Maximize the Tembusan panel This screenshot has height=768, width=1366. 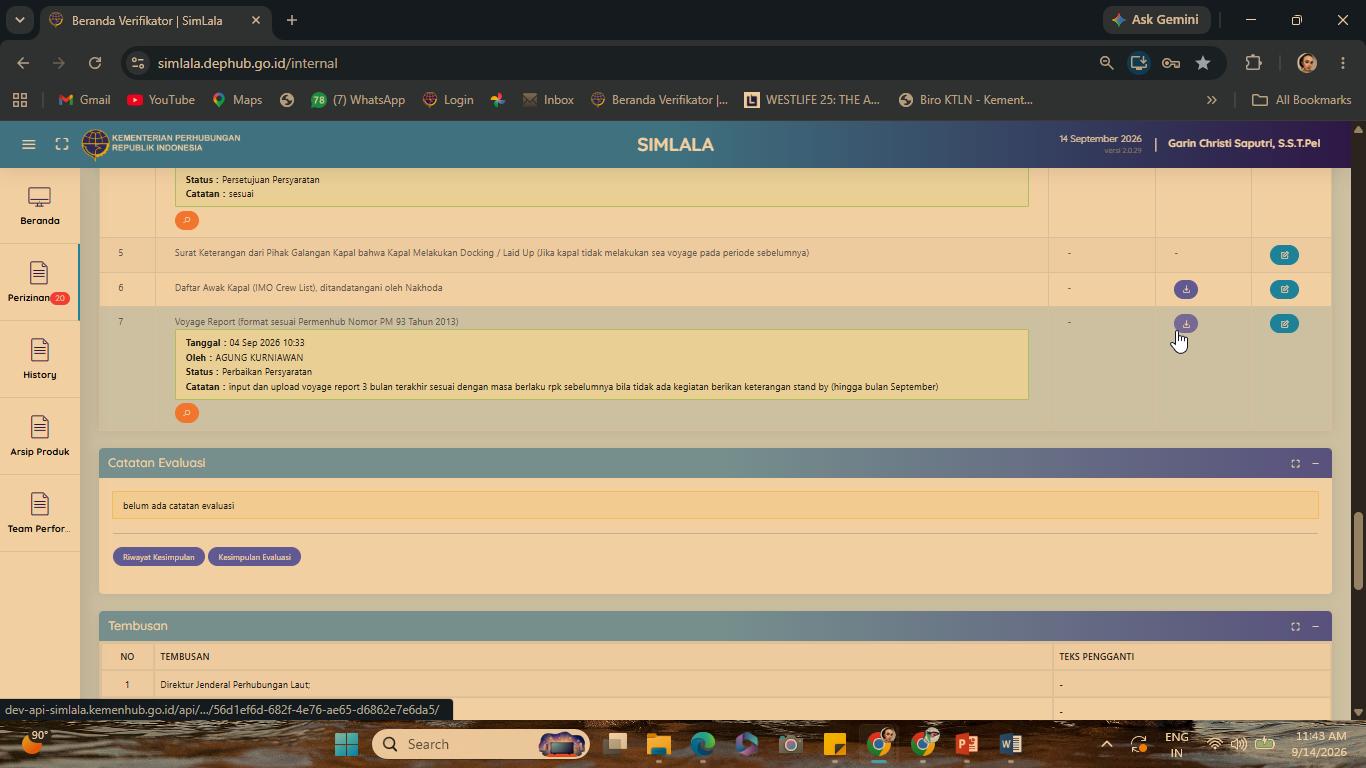point(1295,626)
